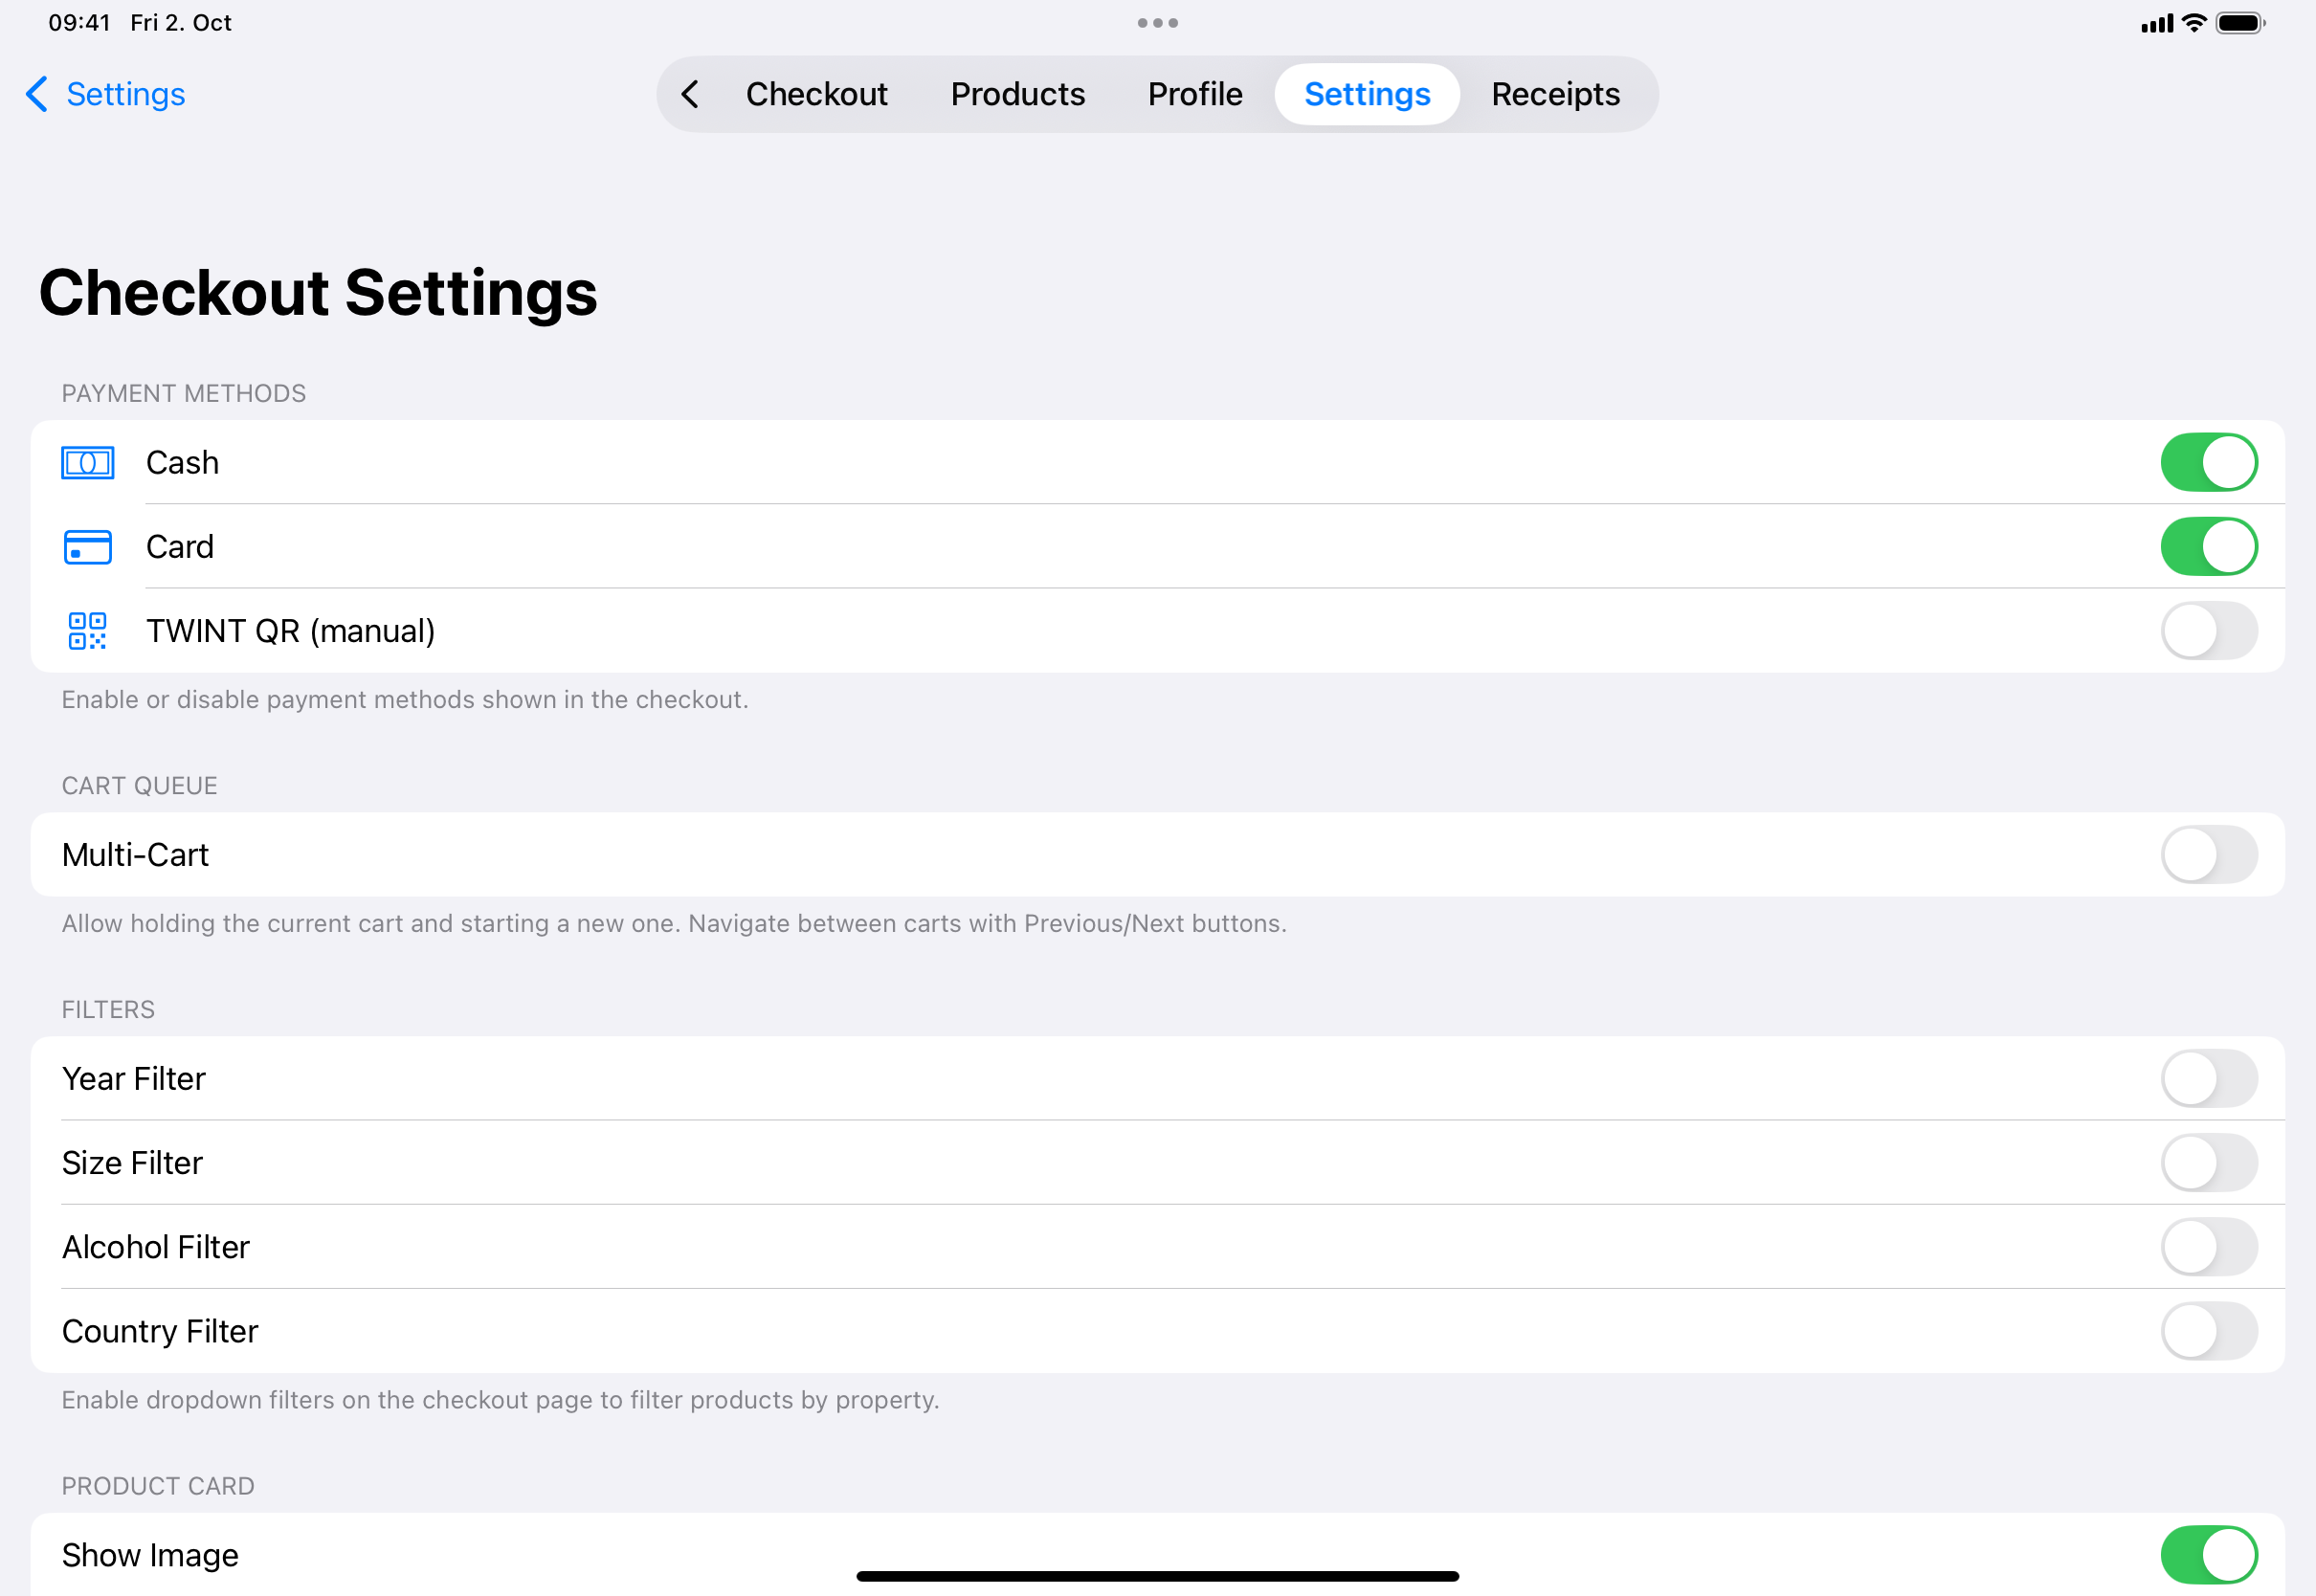2316x1596 pixels.
Task: Turn on the Alcohol Filter switch
Action: pyautogui.click(x=2209, y=1246)
